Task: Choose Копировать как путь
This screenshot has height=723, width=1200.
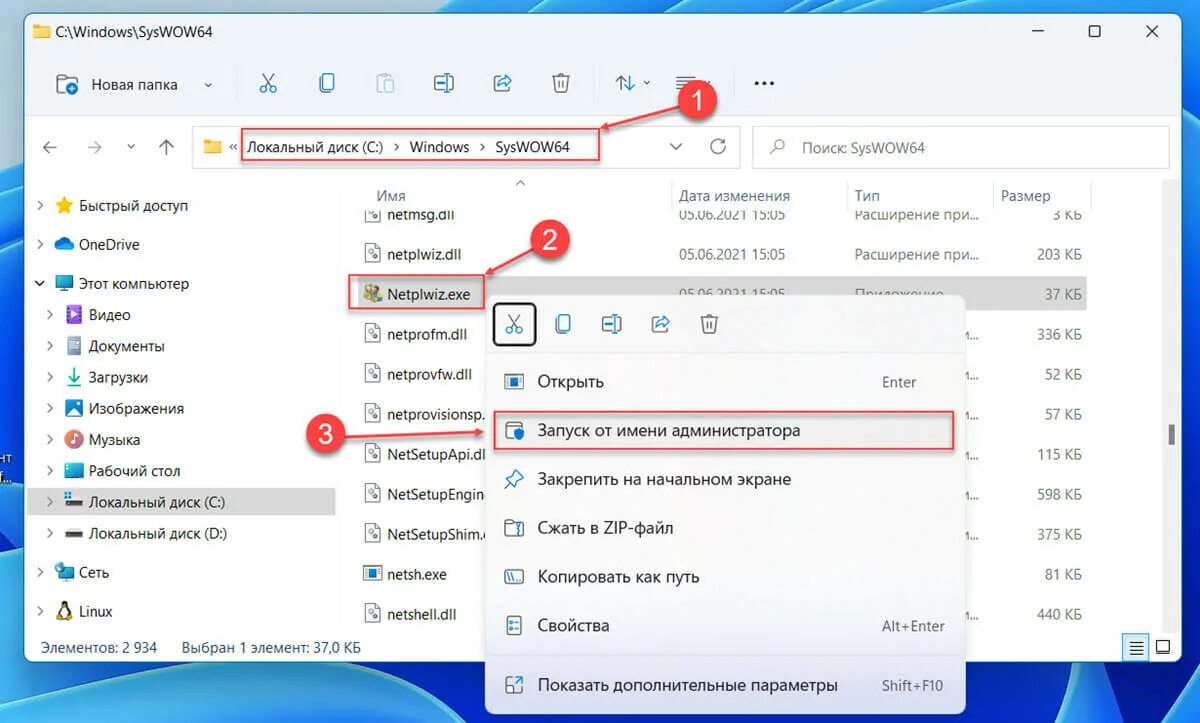Action: click(725, 577)
